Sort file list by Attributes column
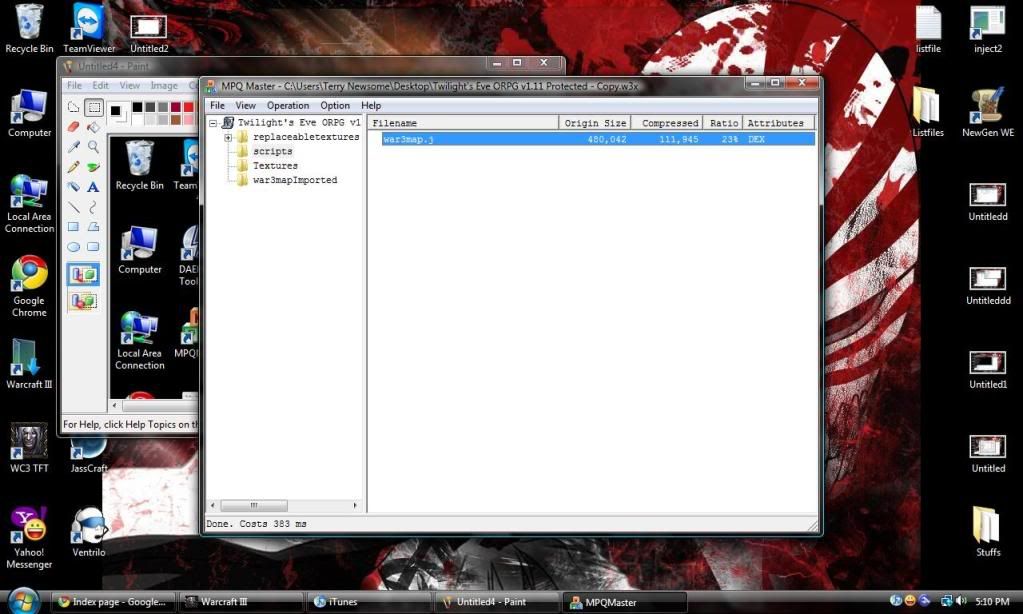1023x614 pixels. (x=778, y=123)
